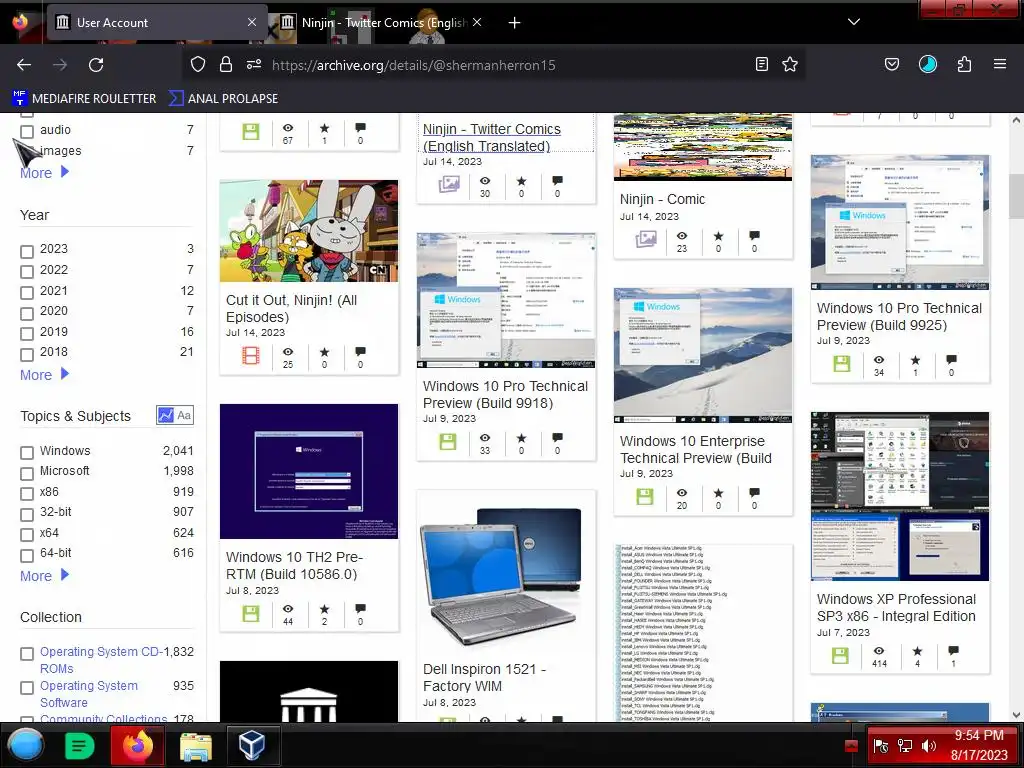Image resolution: width=1024 pixels, height=768 pixels.
Task: Open the site permissions icon in the address bar
Action: (x=253, y=64)
